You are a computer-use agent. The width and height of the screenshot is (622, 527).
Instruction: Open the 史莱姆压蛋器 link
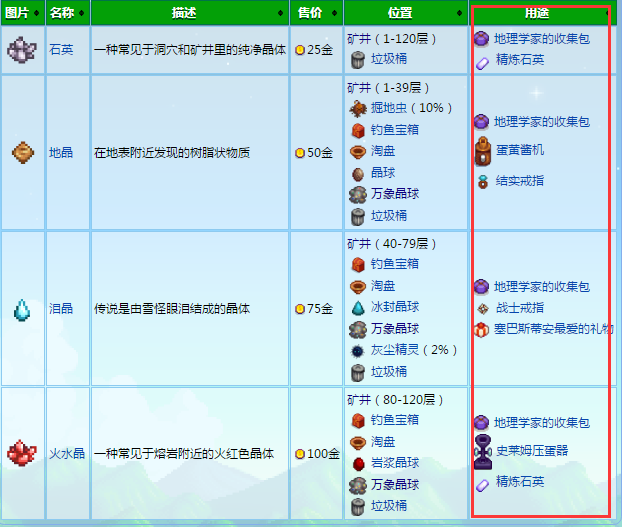point(532,450)
